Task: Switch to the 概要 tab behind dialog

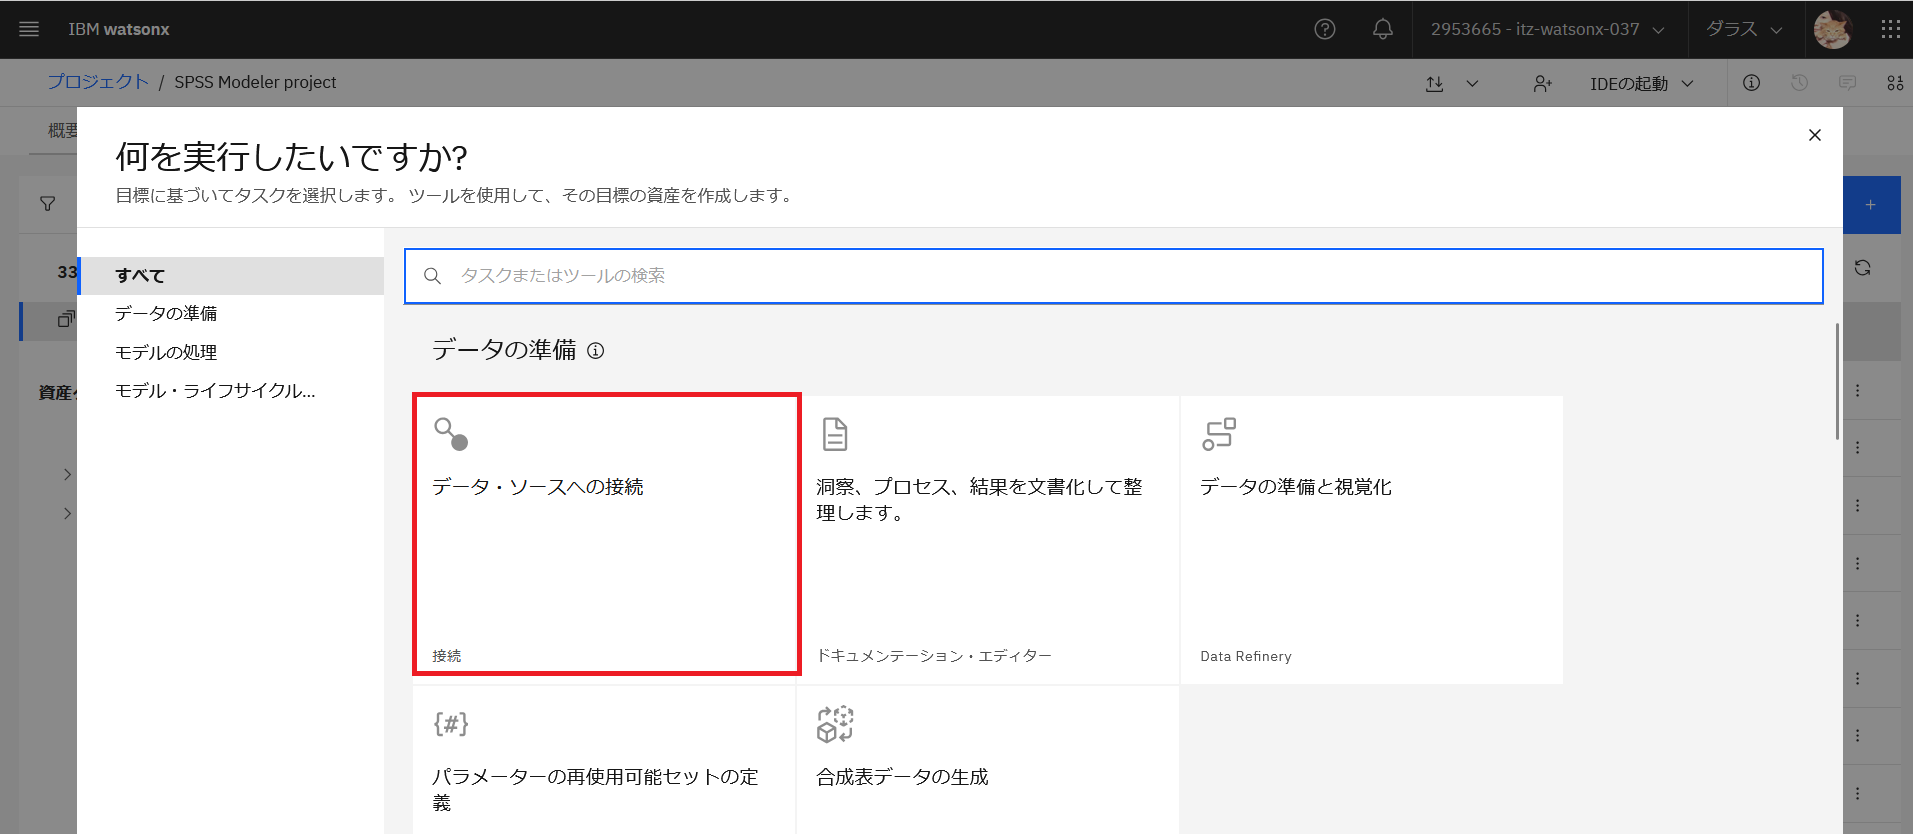Action: point(62,131)
